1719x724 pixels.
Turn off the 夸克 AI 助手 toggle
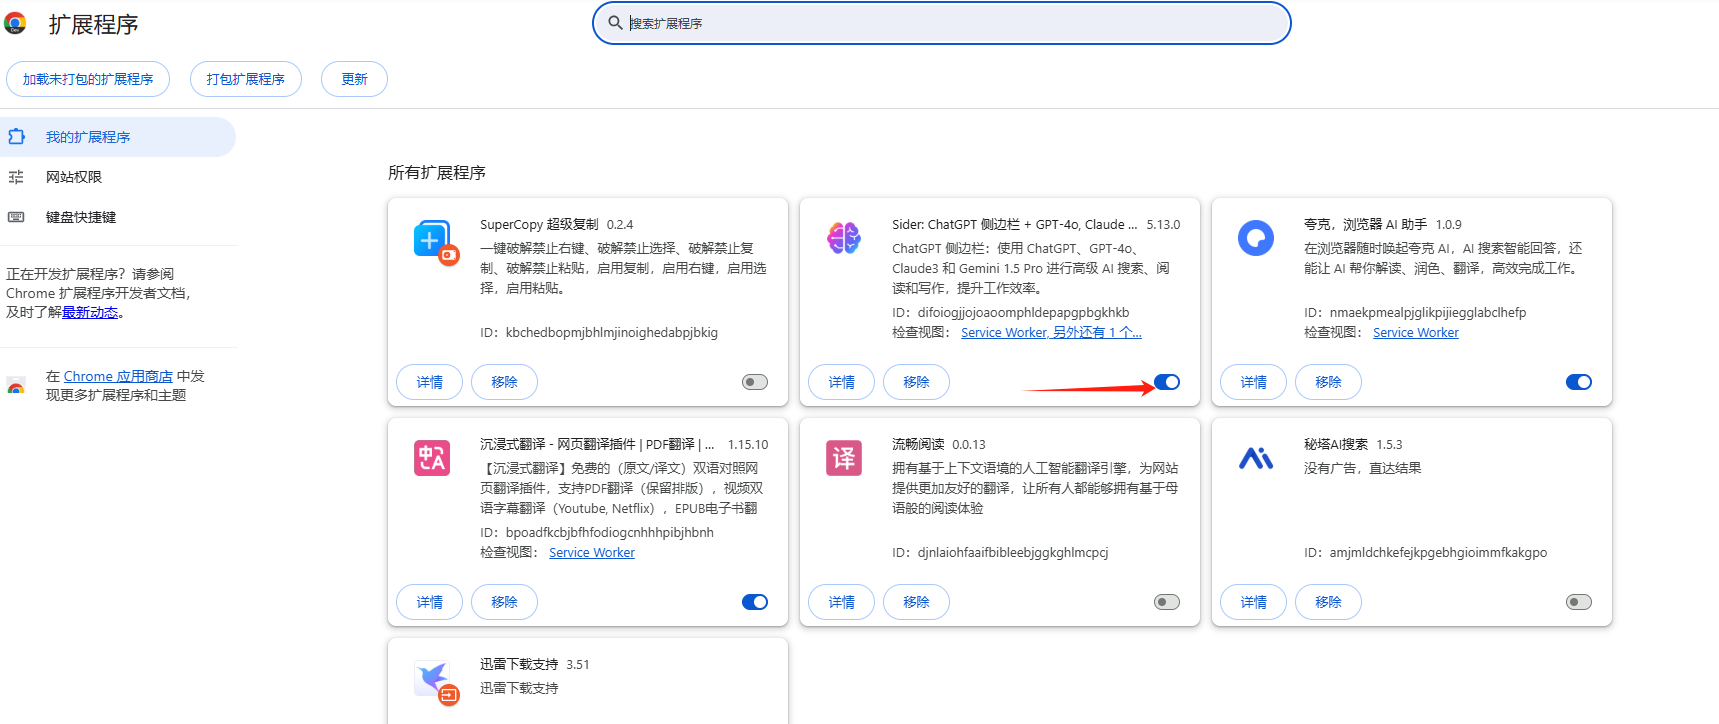coord(1579,382)
